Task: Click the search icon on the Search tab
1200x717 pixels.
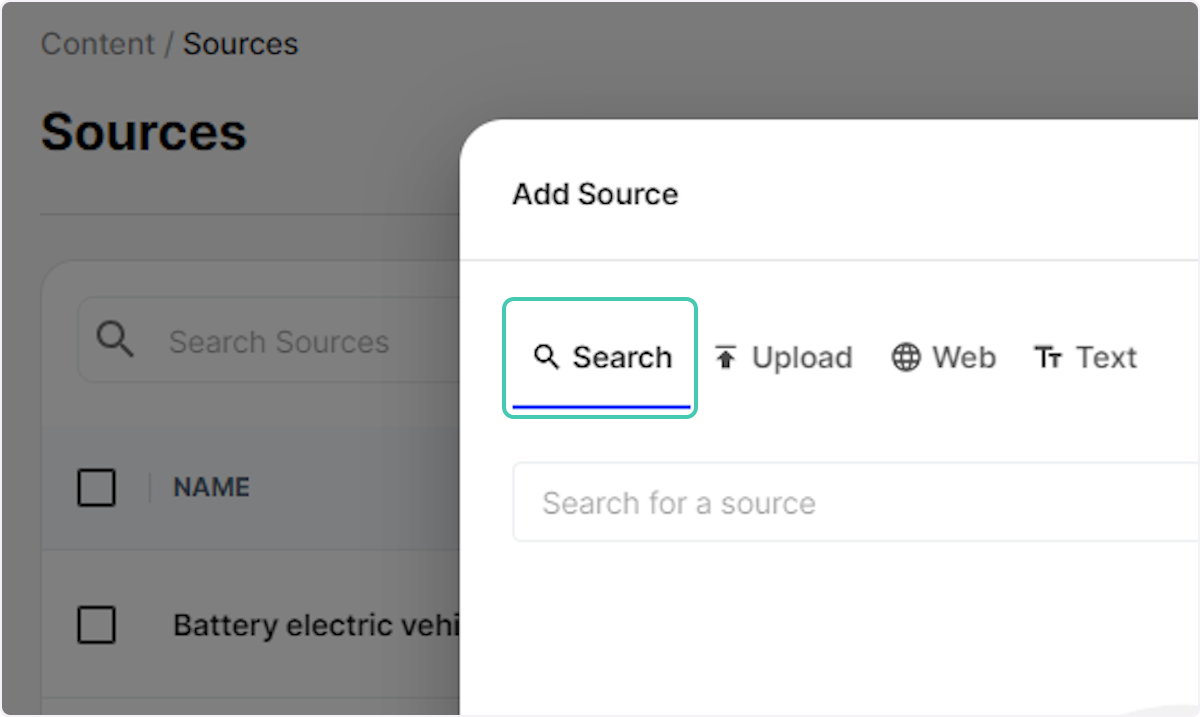Action: (x=546, y=357)
